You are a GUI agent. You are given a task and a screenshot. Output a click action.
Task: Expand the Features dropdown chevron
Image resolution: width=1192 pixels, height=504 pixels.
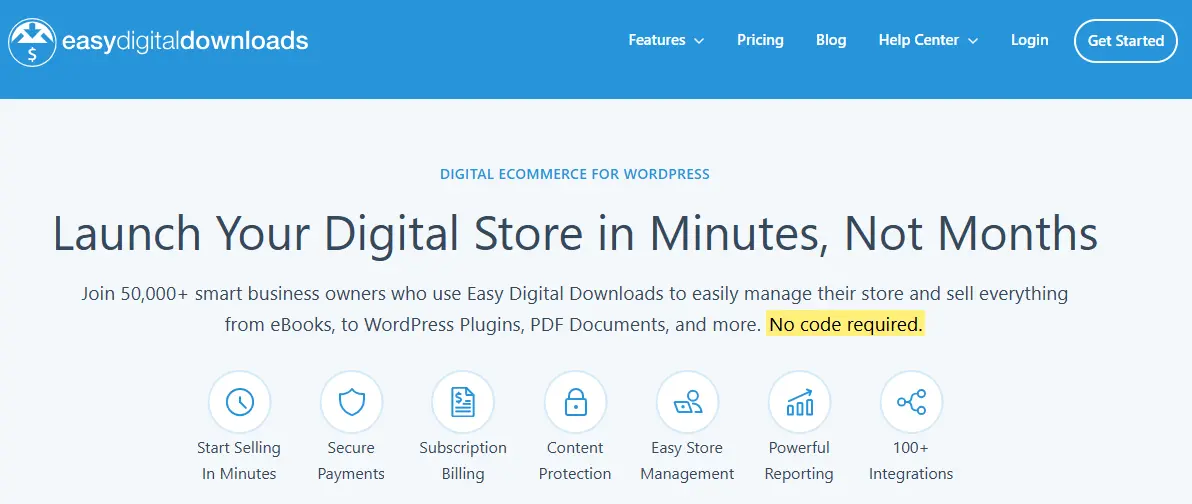[x=699, y=41]
